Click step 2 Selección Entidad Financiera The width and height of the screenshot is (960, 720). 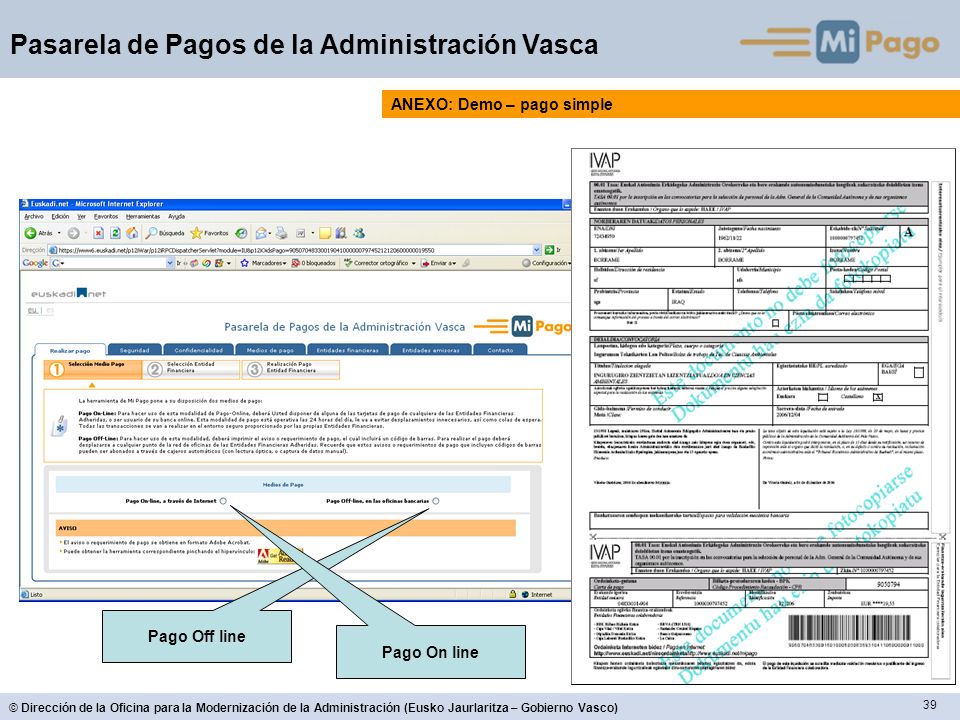[192, 369]
